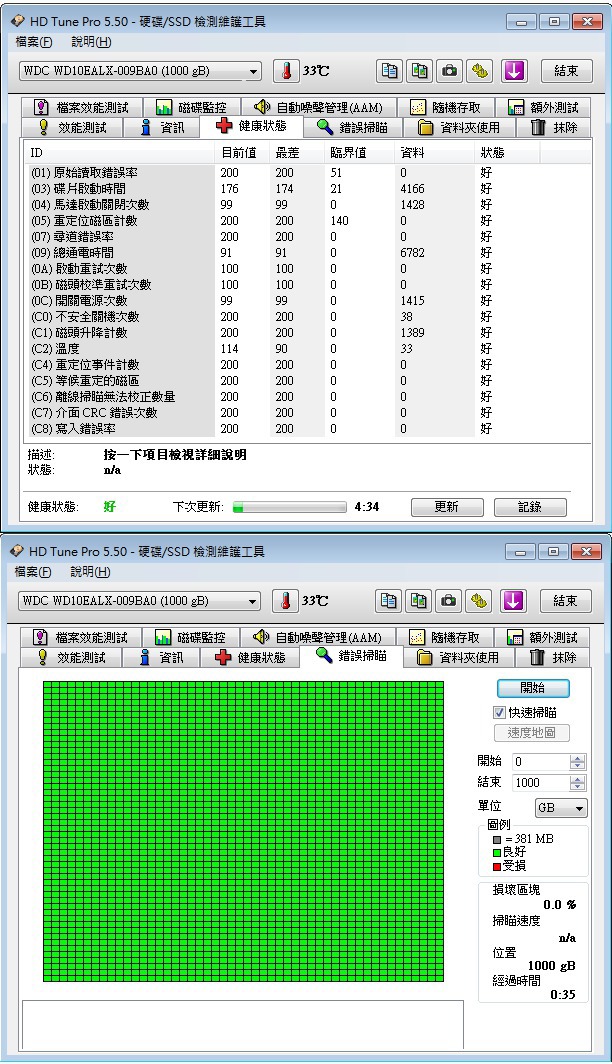This screenshot has height=1064, width=612.
Task: Open 隨機存取 tab in the upper window
Action: pyautogui.click(x=445, y=107)
